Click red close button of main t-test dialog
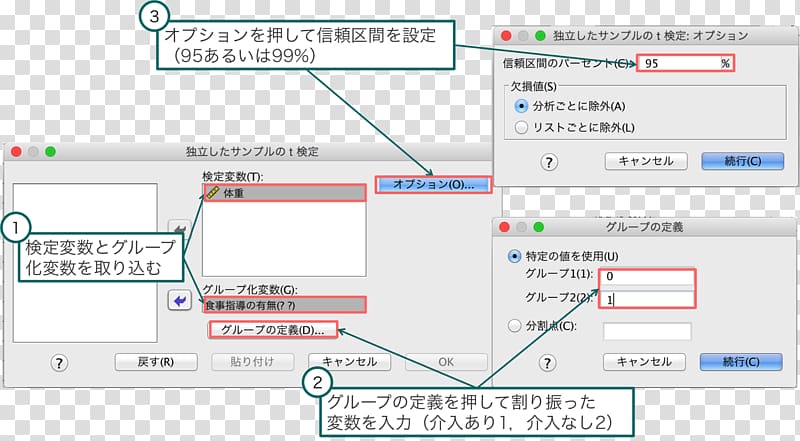The width and height of the screenshot is (800, 441). pos(17,152)
